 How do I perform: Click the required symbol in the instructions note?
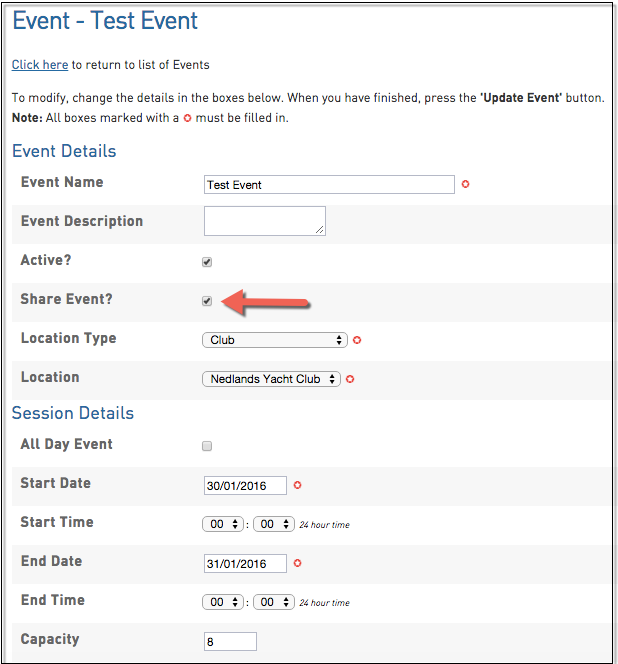(x=187, y=118)
